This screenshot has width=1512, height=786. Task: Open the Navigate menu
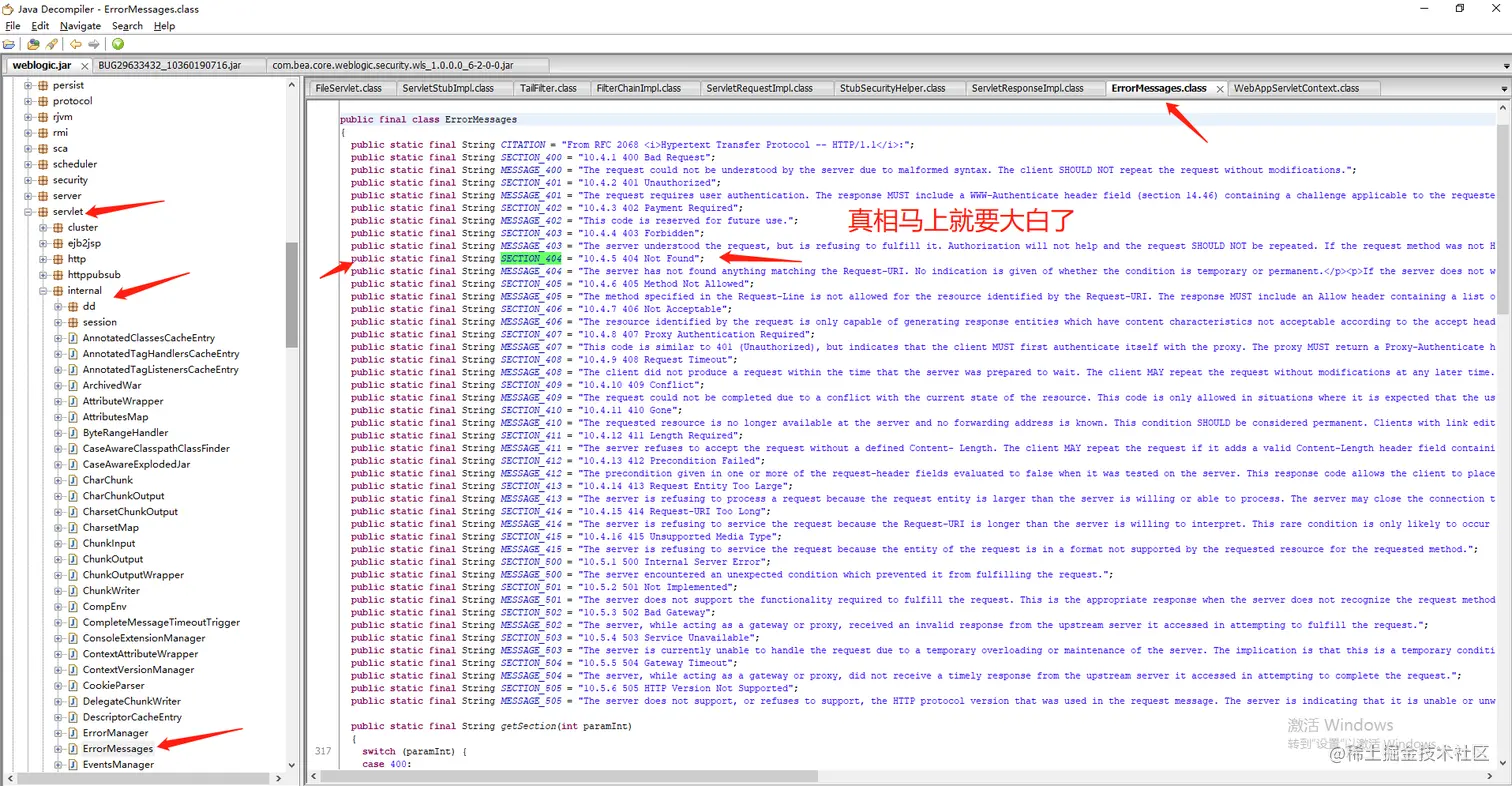[80, 25]
